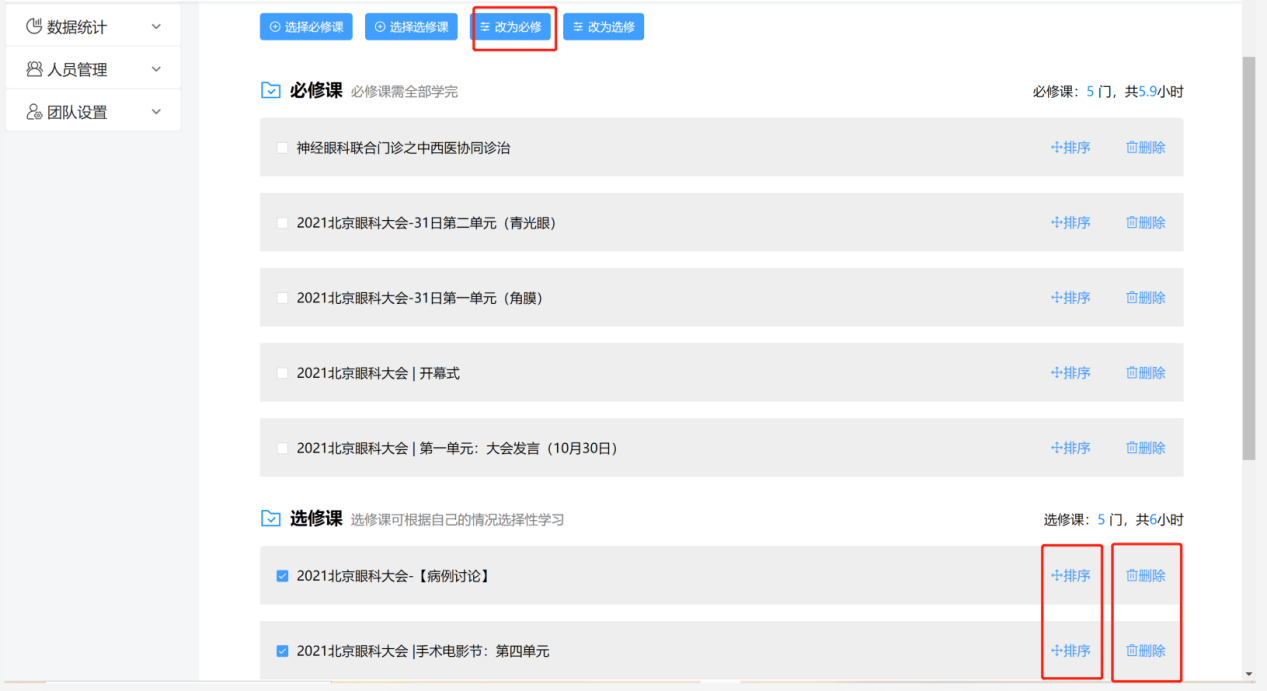
Task: Click 排序 for 第一单元:大会发言 course
Action: (1070, 448)
